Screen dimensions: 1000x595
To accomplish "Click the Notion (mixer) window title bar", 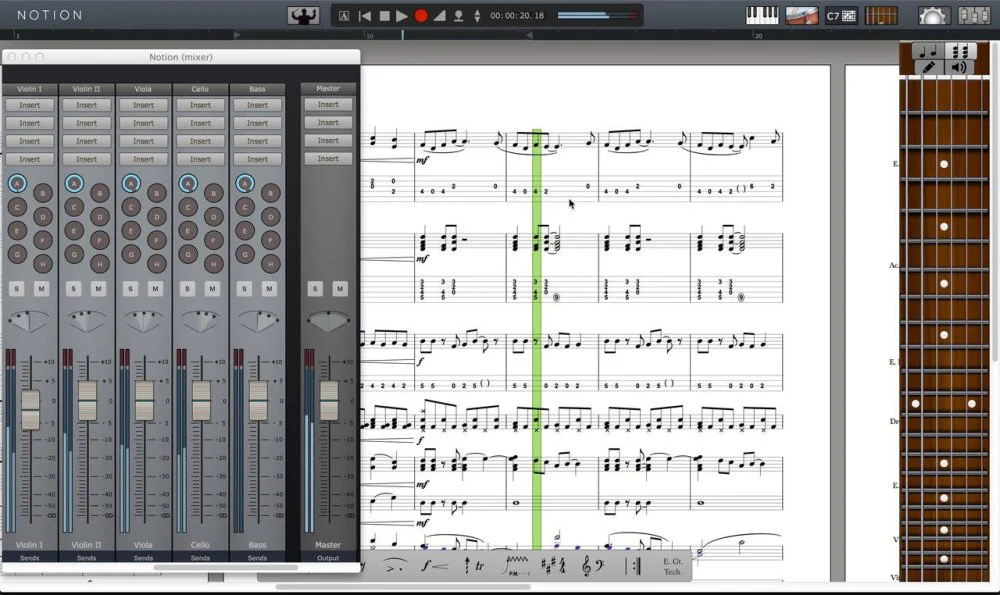I will tap(181, 57).
